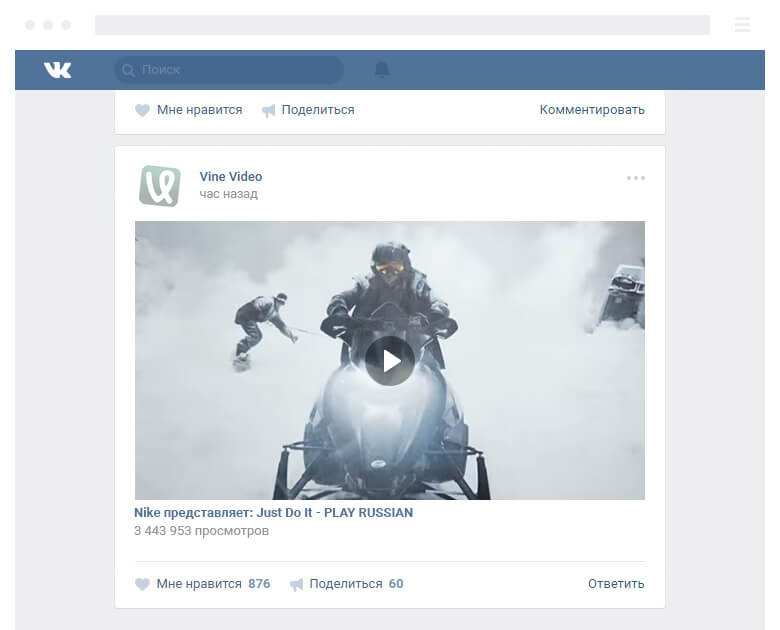Like the Vine Video post with 876 likes

tap(202, 584)
